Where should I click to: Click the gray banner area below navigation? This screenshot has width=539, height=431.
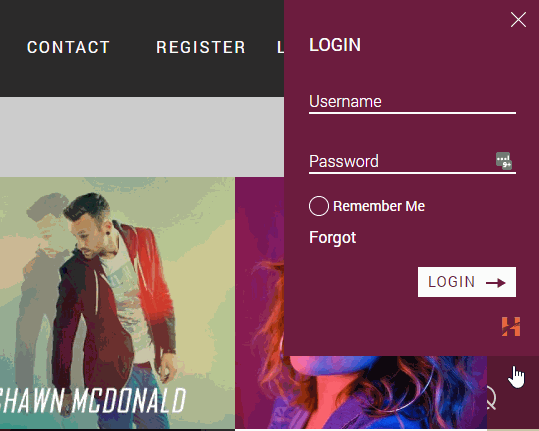(142, 137)
